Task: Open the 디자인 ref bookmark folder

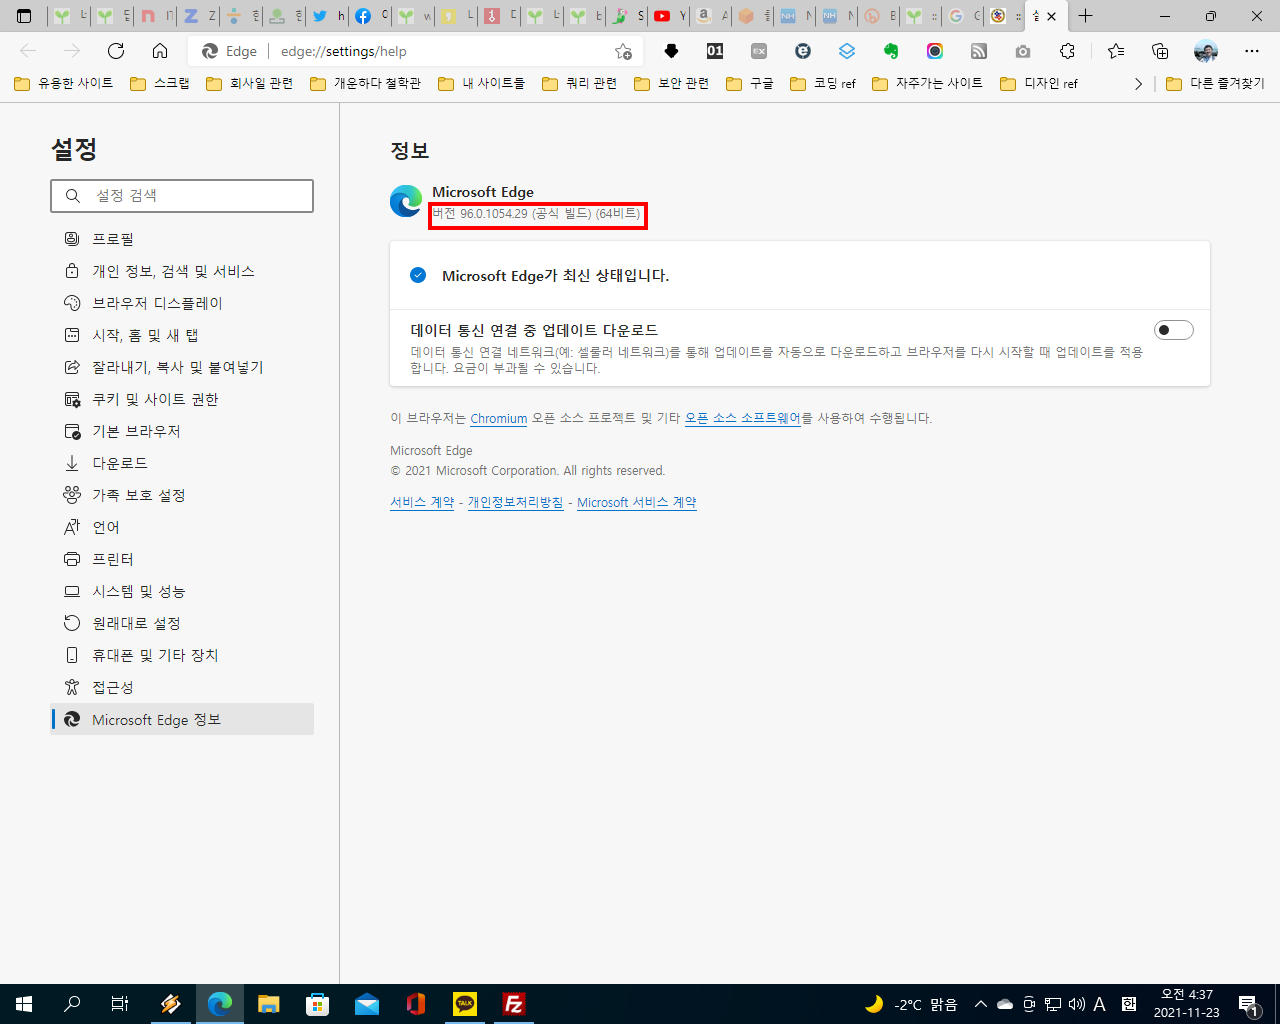Action: tap(1039, 84)
